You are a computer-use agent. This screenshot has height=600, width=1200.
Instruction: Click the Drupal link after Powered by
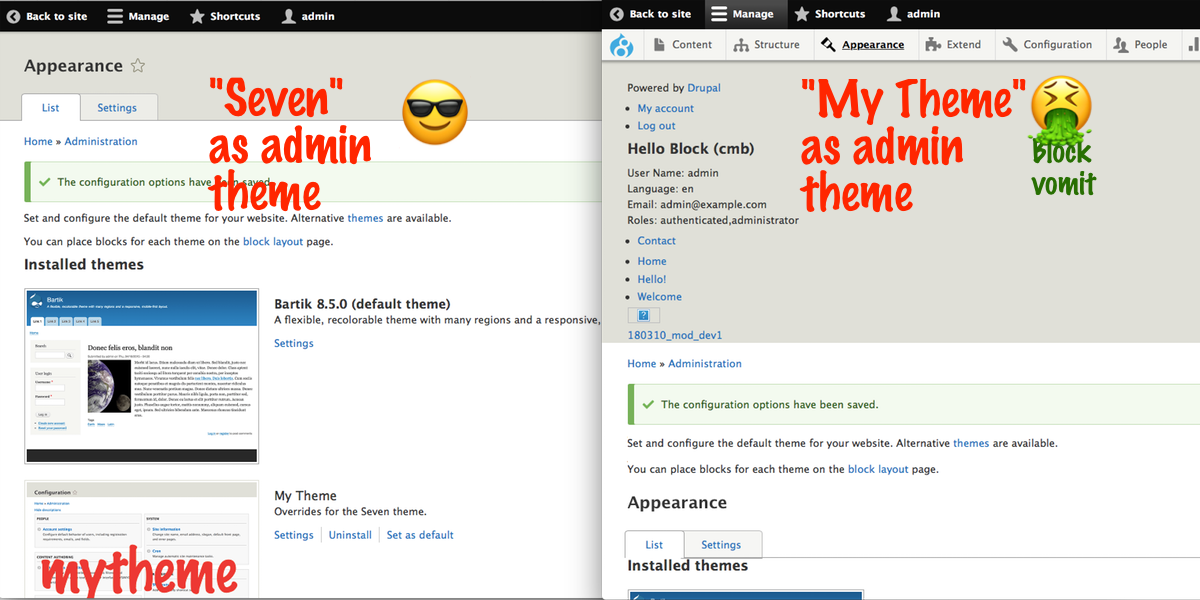tap(704, 88)
